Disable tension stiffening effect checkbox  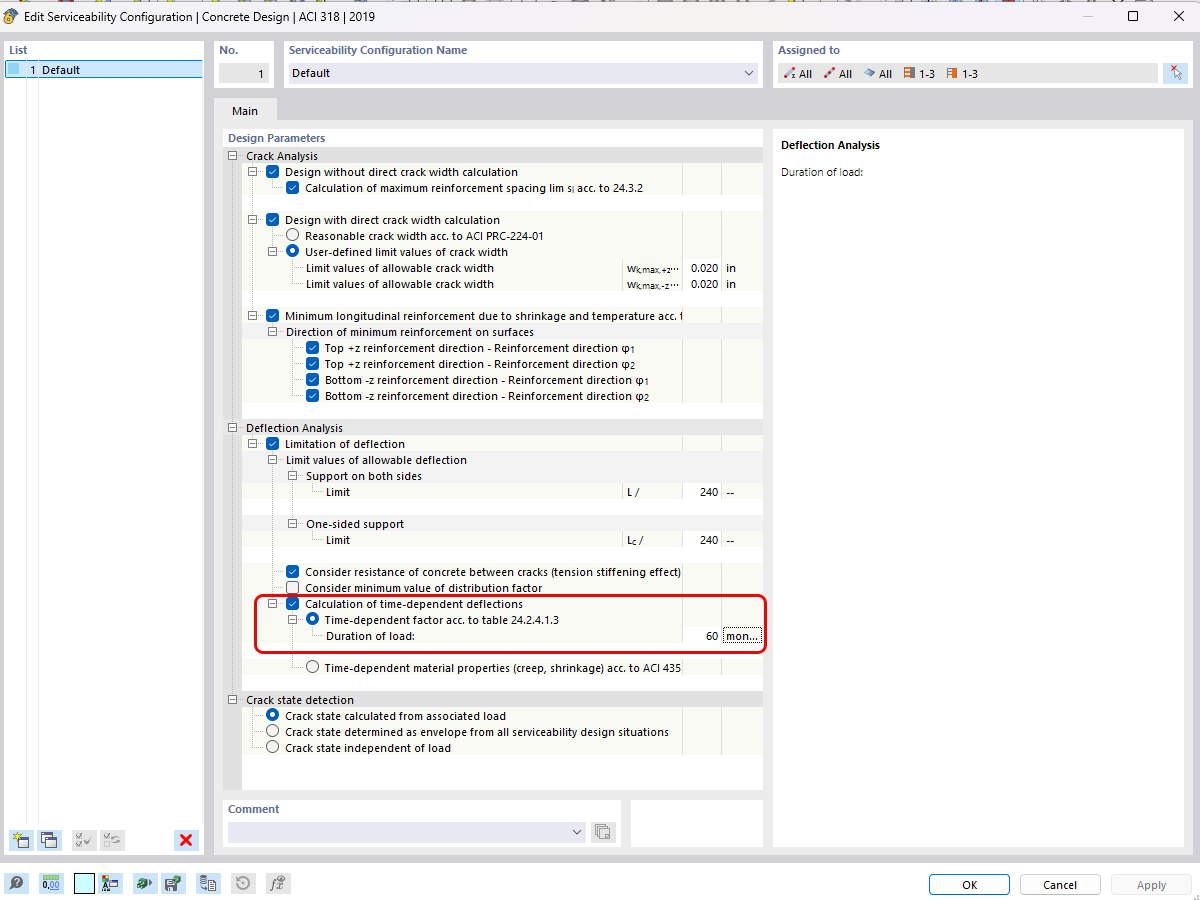292,571
